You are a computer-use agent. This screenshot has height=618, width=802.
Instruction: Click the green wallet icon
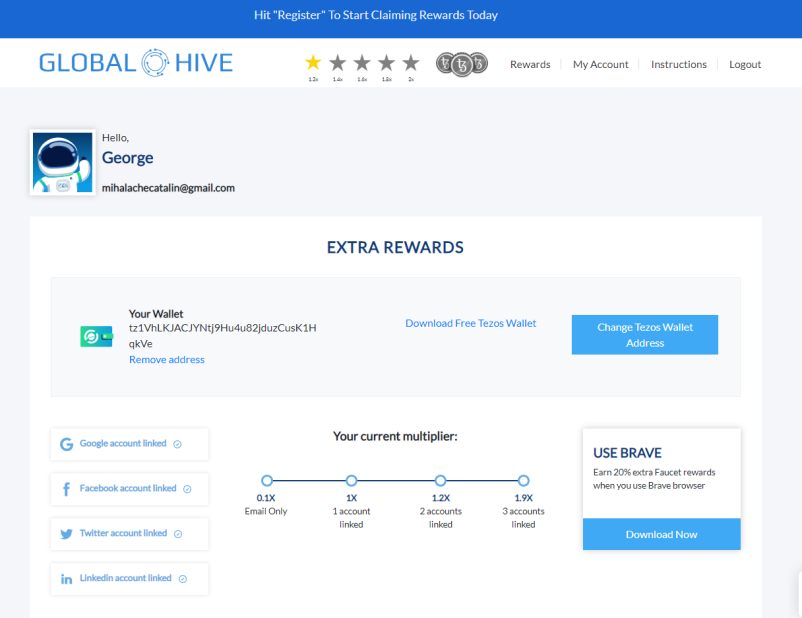[97, 336]
